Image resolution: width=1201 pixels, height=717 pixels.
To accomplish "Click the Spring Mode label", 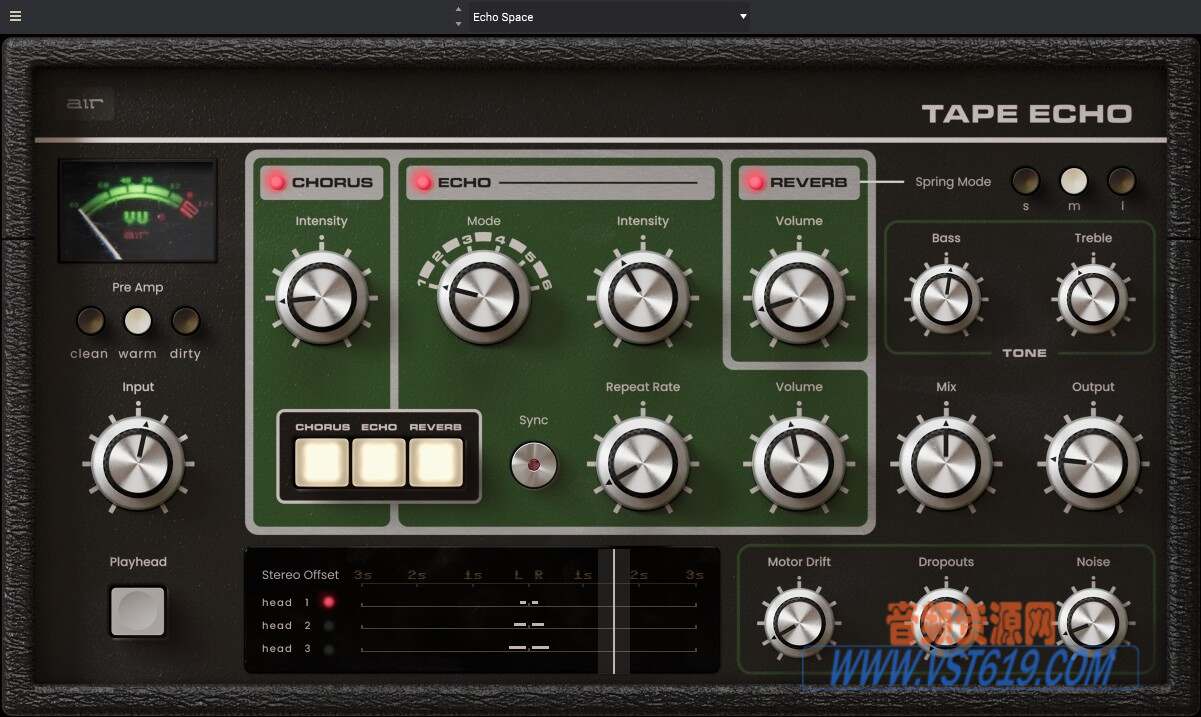I will [x=953, y=182].
